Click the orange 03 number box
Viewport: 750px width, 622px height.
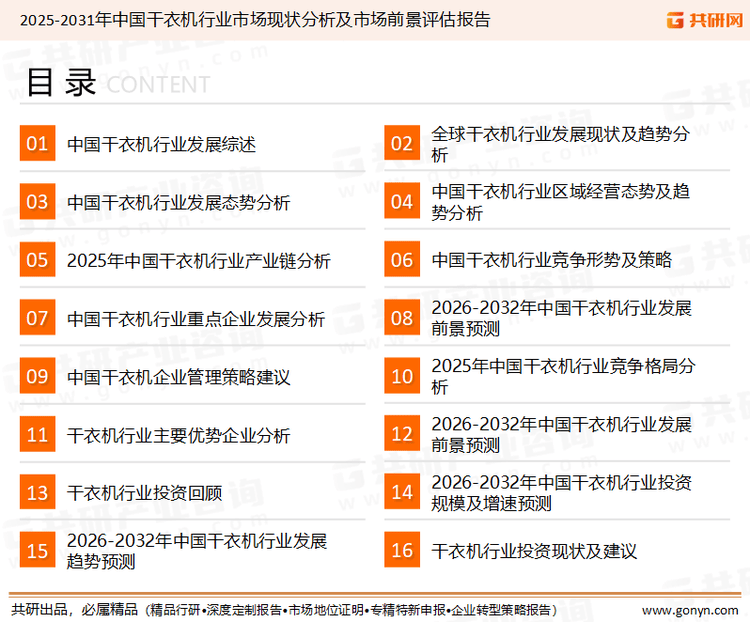click(37, 201)
